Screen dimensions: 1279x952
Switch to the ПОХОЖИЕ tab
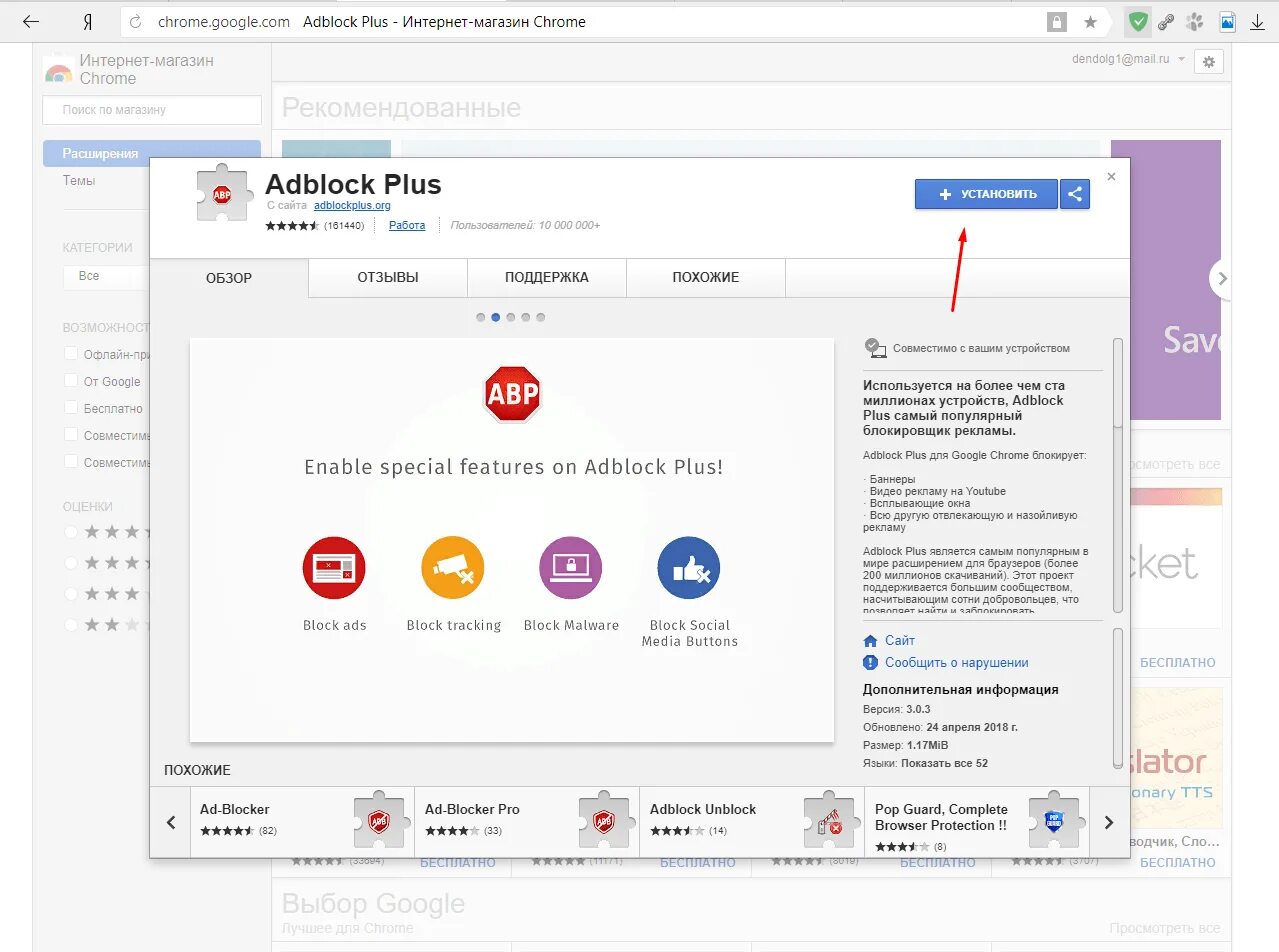[x=706, y=278]
